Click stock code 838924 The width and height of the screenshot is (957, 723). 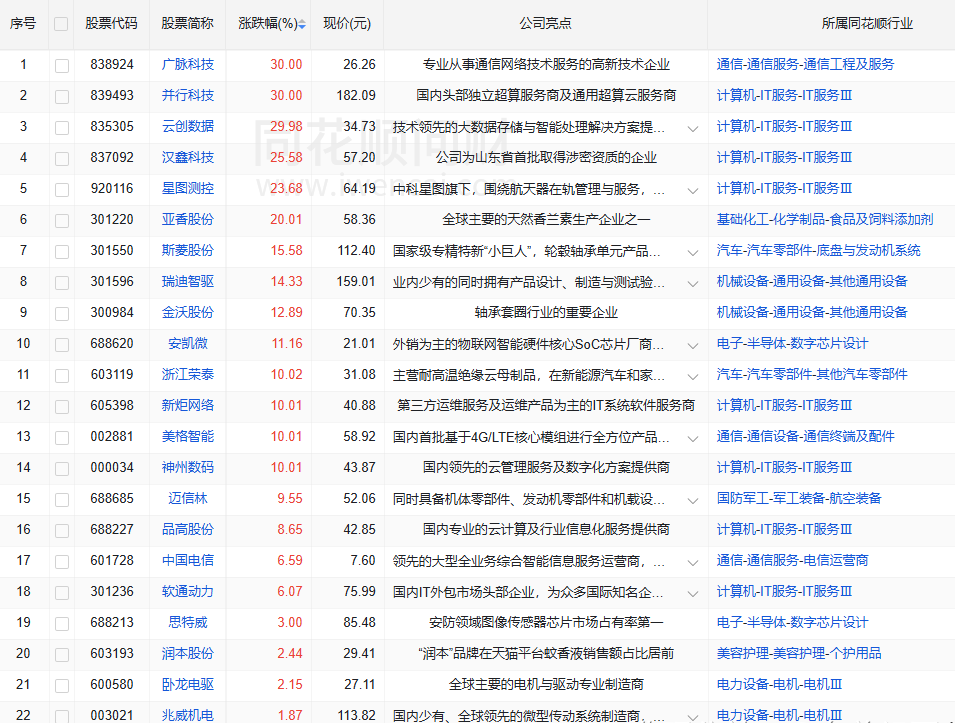pos(112,64)
